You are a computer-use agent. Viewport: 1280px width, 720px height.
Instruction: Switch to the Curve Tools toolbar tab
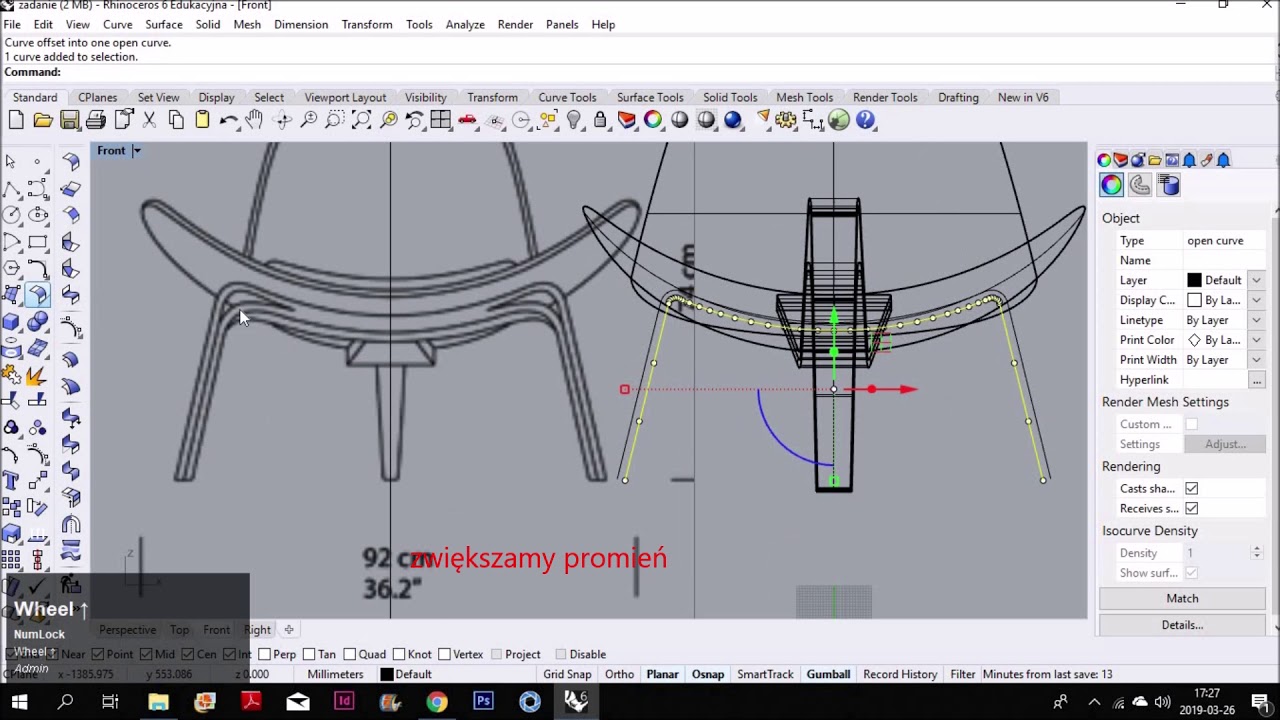pyautogui.click(x=567, y=97)
